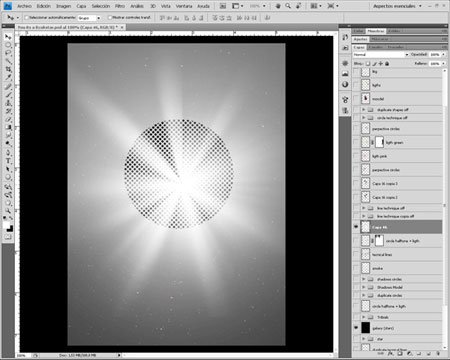
Task: Hide the Capa 46 layer
Action: [x=356, y=227]
